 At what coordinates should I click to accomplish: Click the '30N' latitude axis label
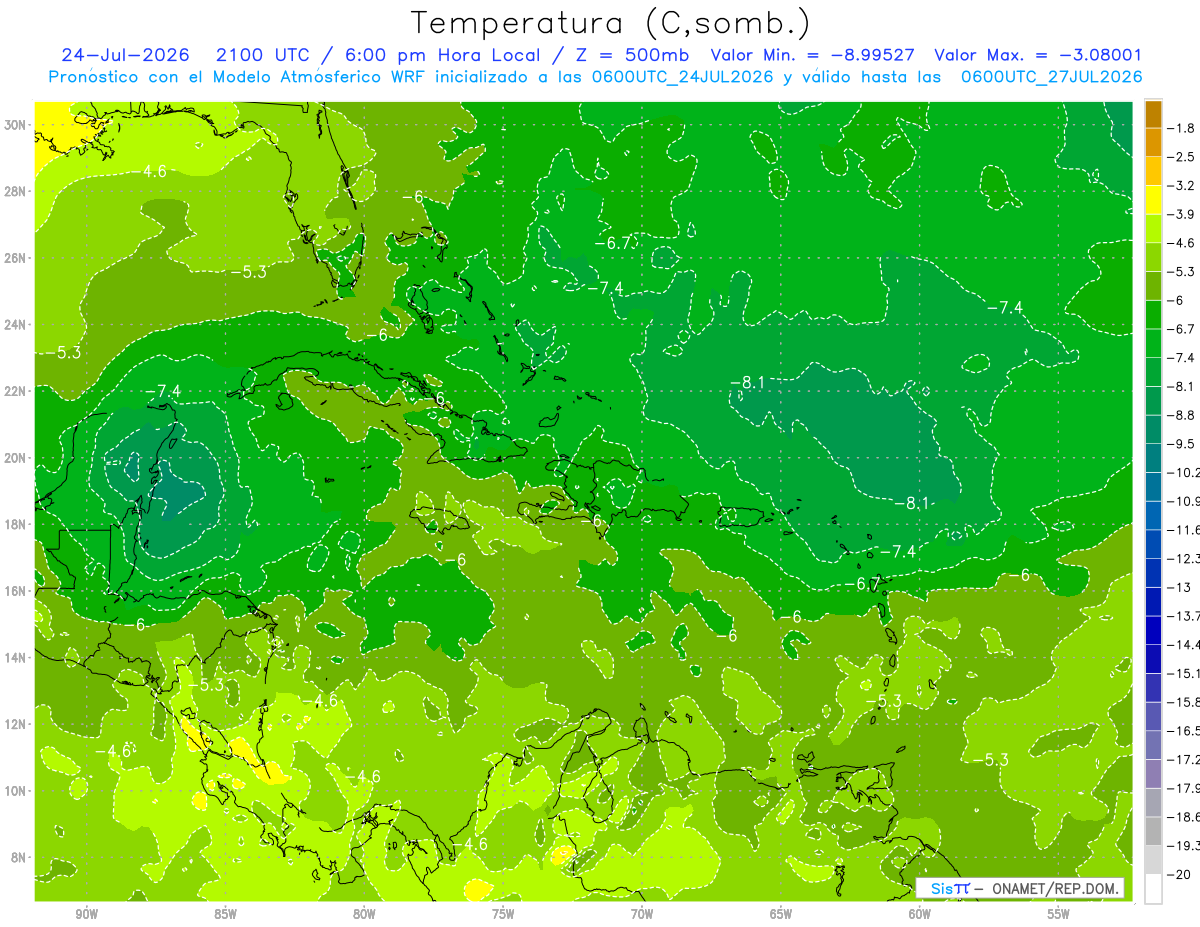17,125
